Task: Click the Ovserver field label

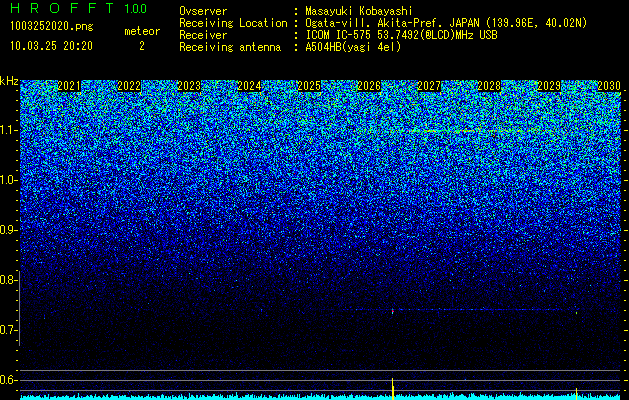Action: pos(203,11)
